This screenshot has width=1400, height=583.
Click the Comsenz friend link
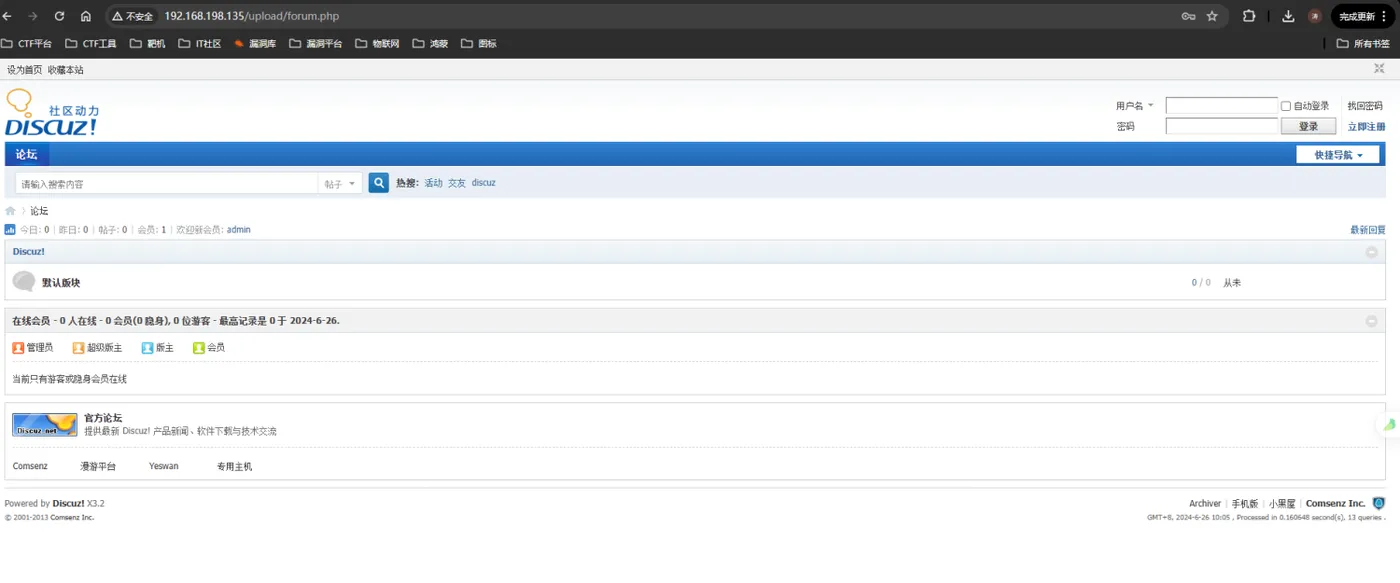click(x=30, y=466)
